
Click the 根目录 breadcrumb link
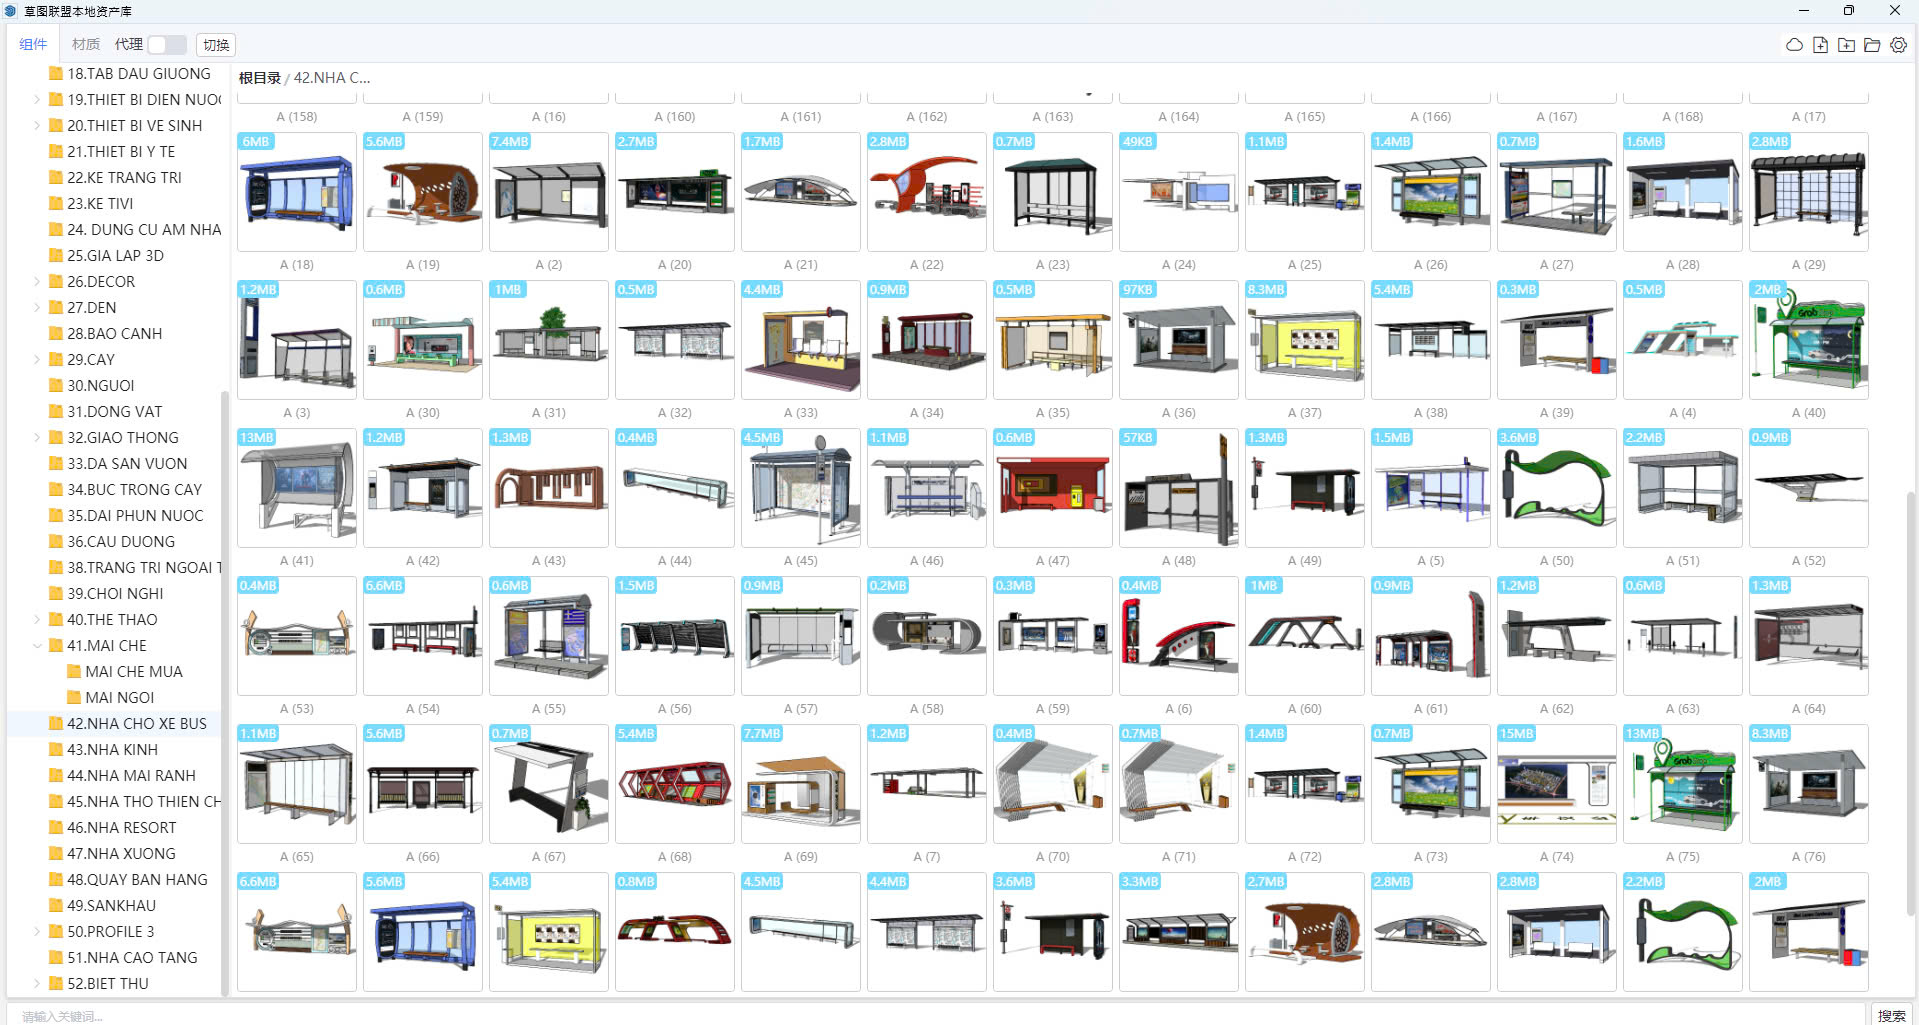[259, 78]
